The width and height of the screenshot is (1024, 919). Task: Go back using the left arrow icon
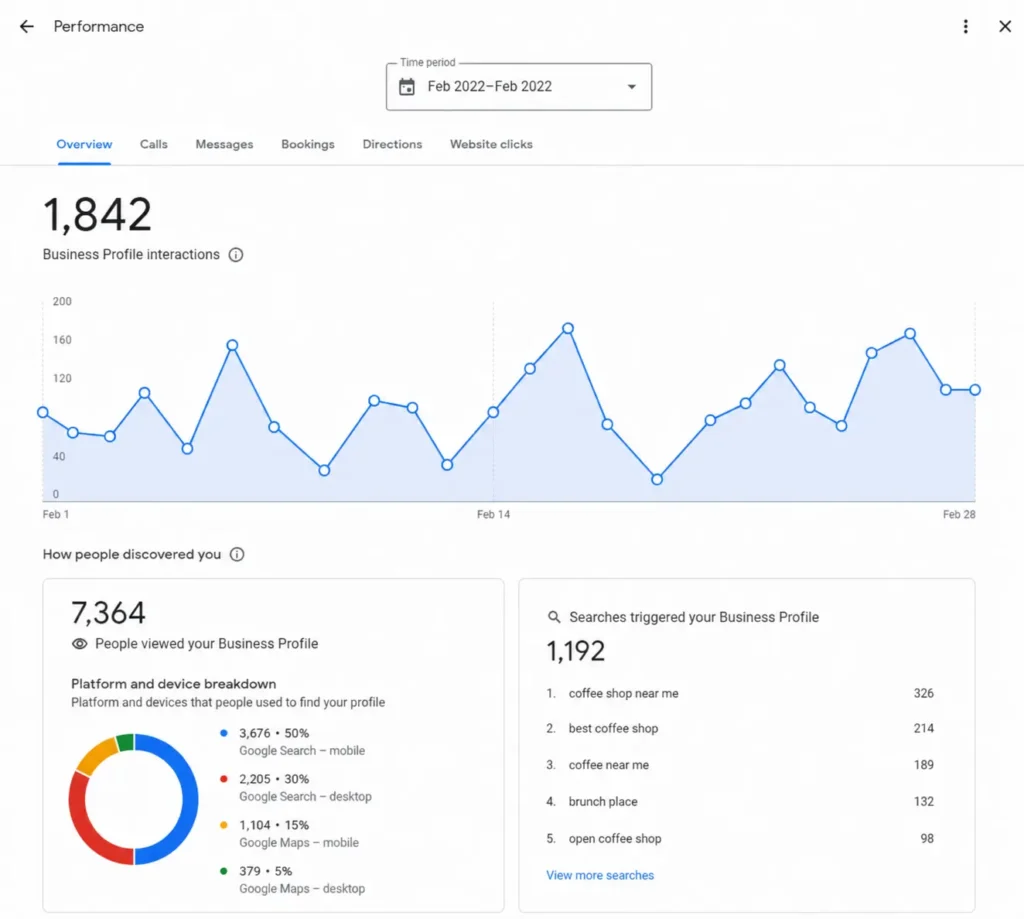point(27,26)
